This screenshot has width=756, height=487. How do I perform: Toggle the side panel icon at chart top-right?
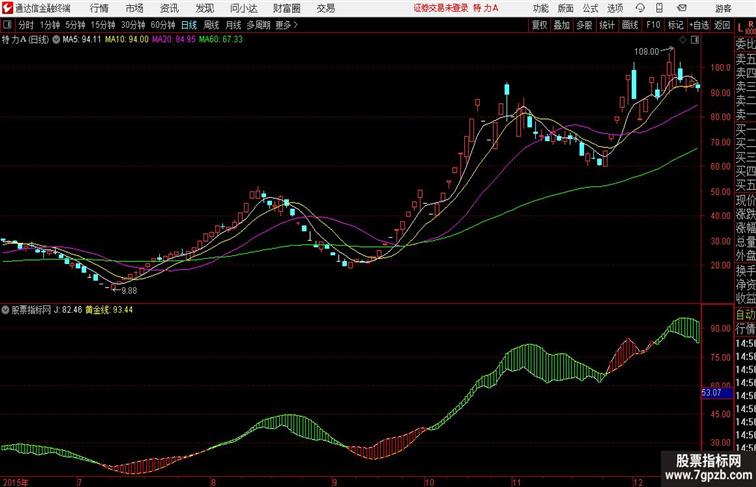coord(695,40)
